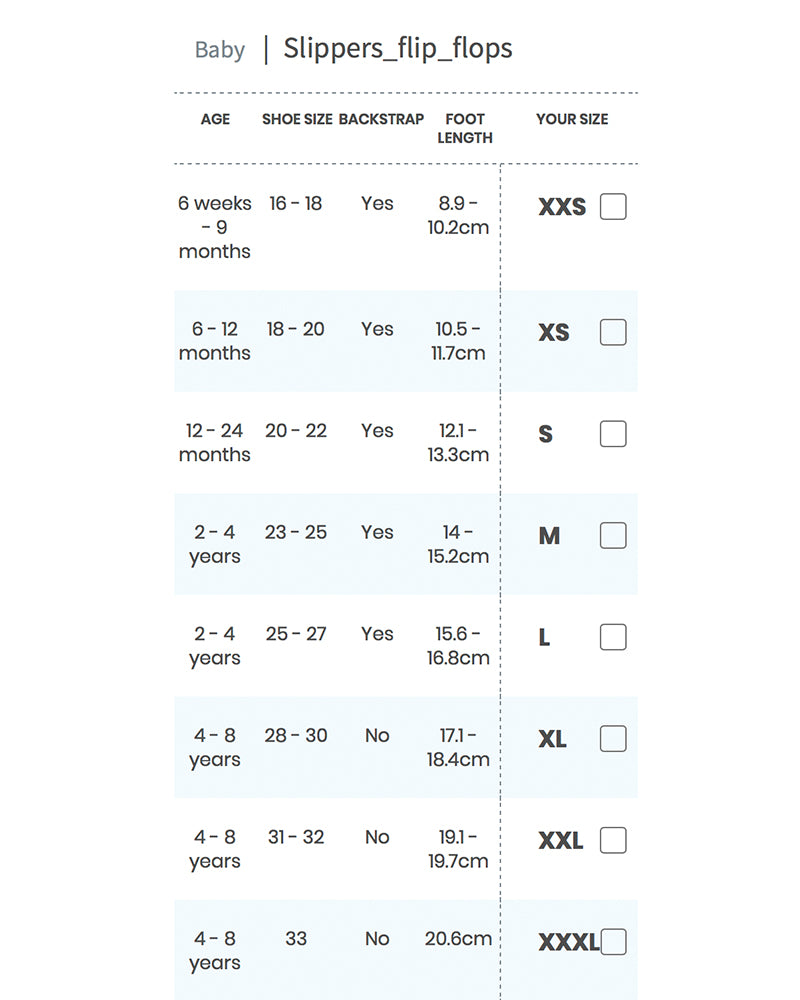
Task: Mark the M size checkbox
Action: pyautogui.click(x=613, y=536)
